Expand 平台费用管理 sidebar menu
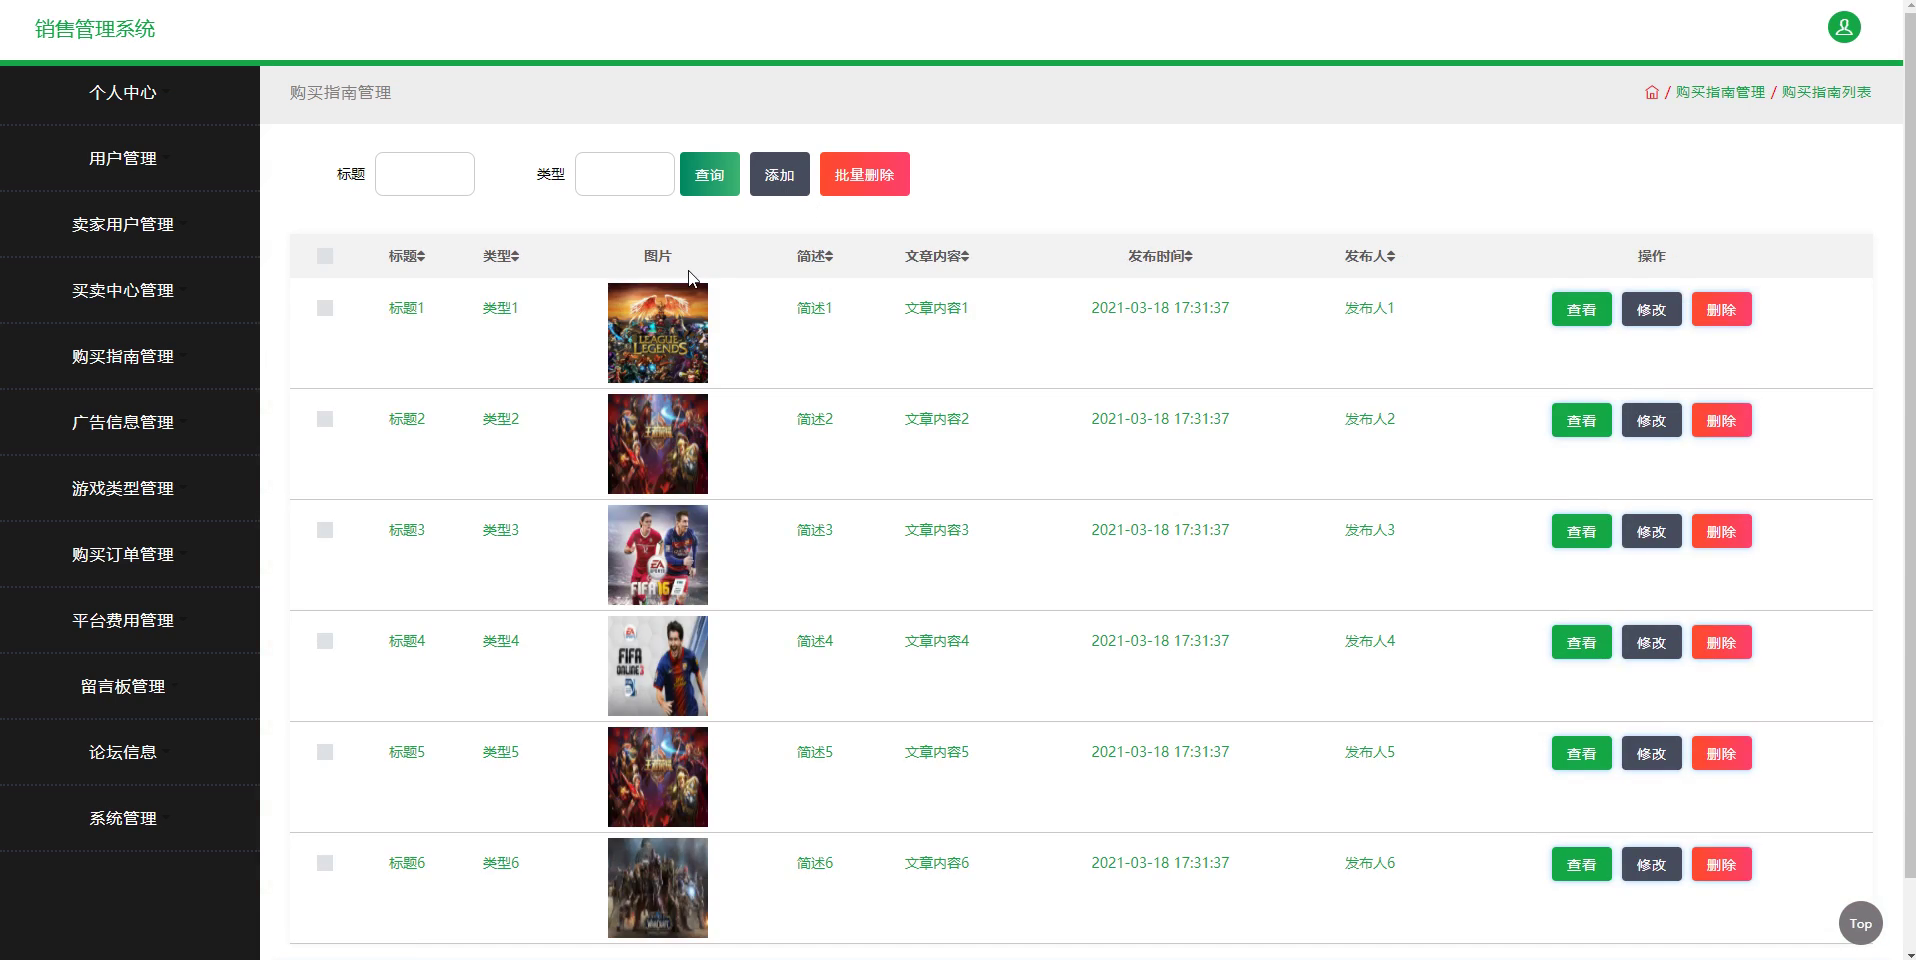Image resolution: width=1916 pixels, height=960 pixels. tap(130, 620)
